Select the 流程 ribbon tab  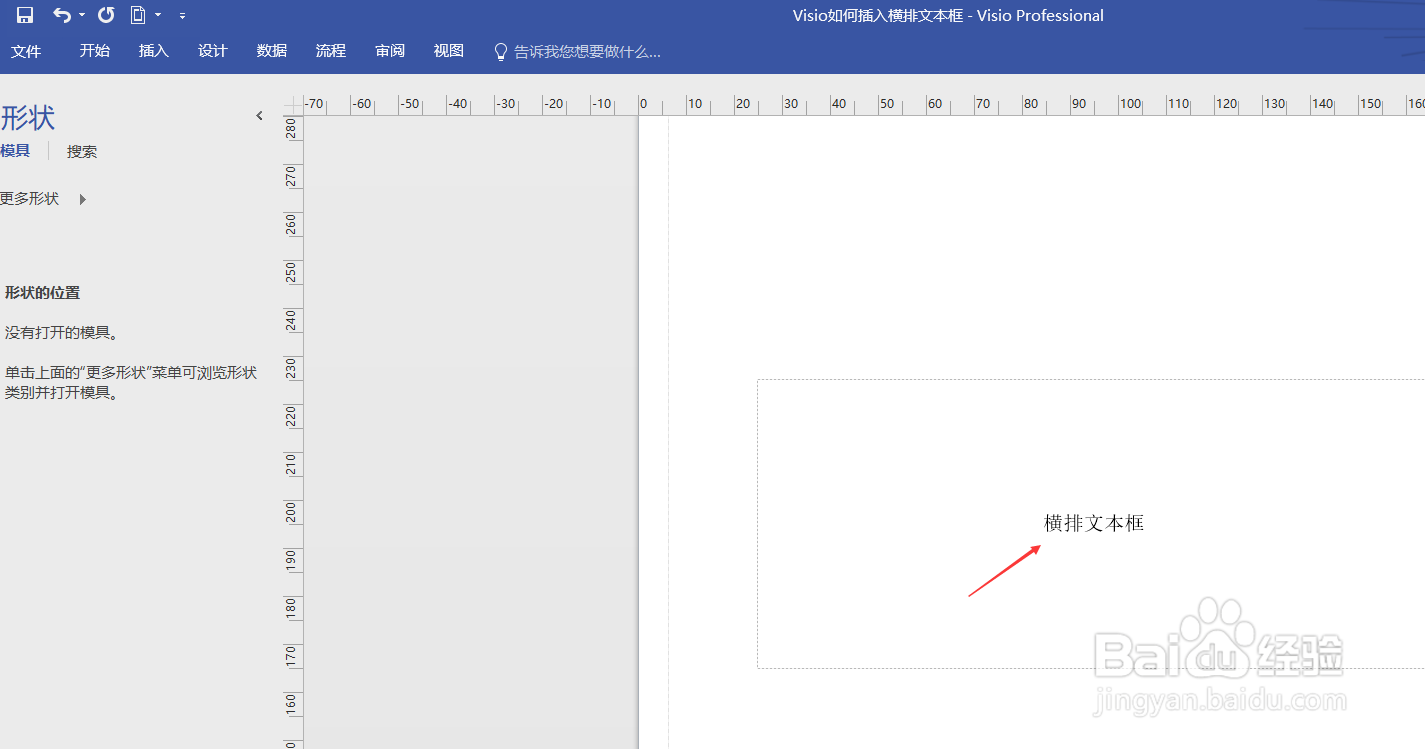click(331, 51)
